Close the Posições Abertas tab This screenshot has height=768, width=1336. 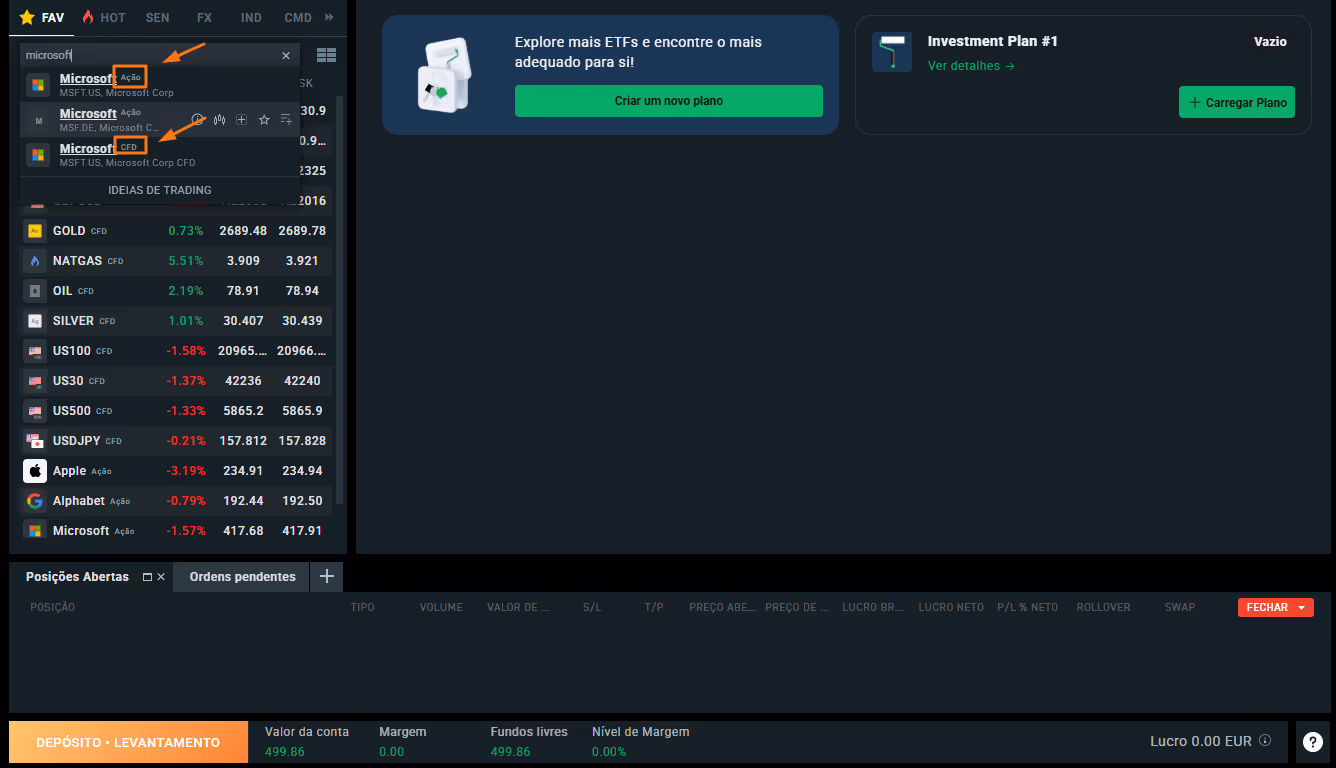click(x=161, y=577)
